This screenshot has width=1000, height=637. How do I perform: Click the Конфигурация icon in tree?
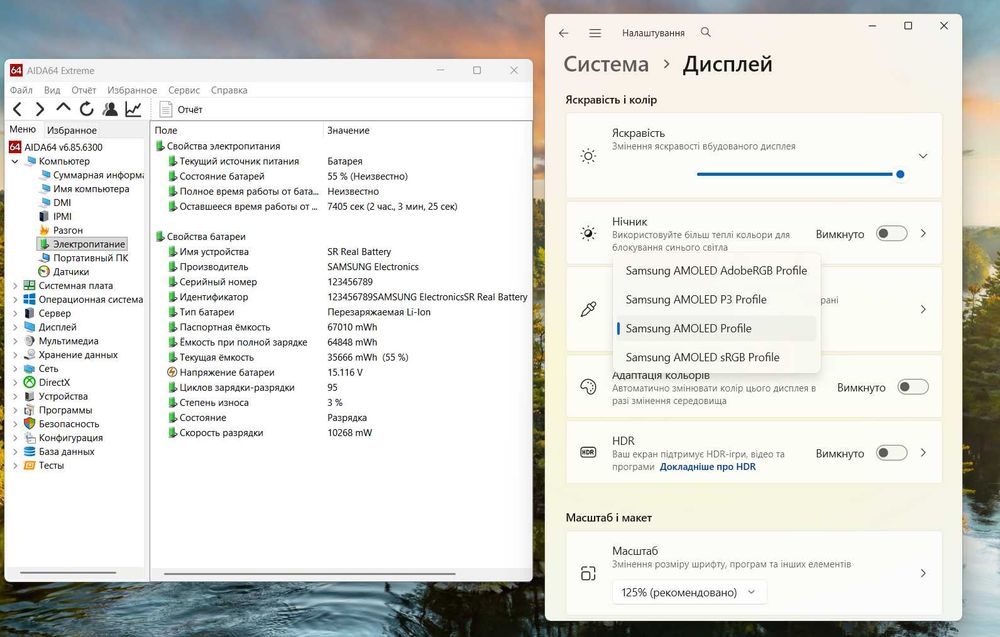coord(29,437)
